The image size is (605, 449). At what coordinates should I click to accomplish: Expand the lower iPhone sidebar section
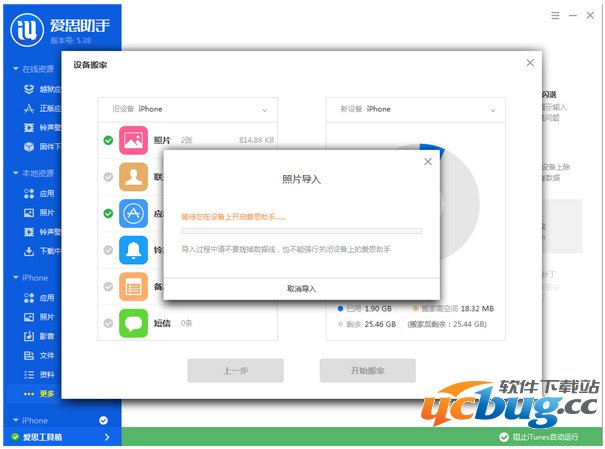16,420
